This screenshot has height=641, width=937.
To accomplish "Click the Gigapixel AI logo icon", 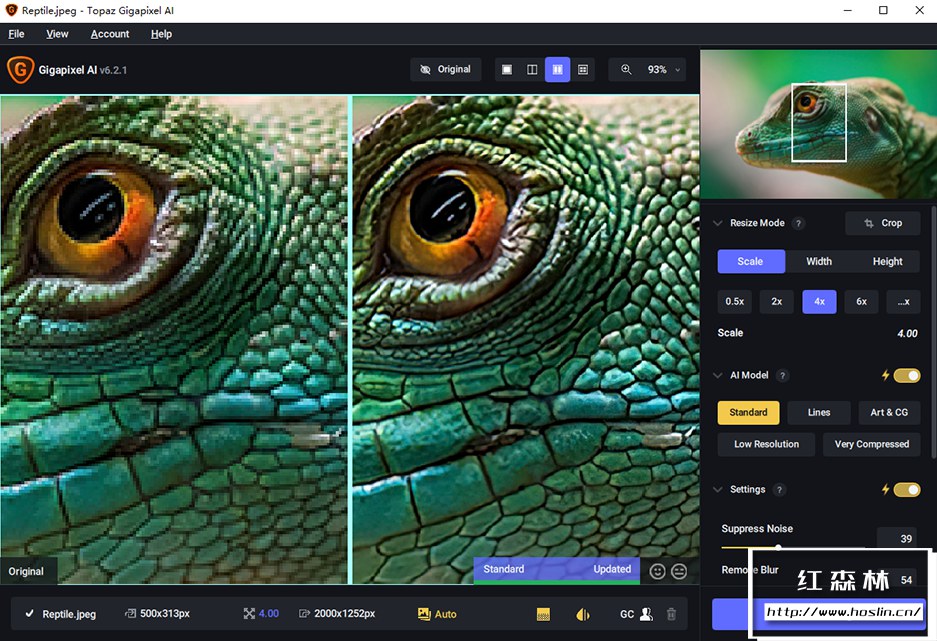I will [x=20, y=69].
